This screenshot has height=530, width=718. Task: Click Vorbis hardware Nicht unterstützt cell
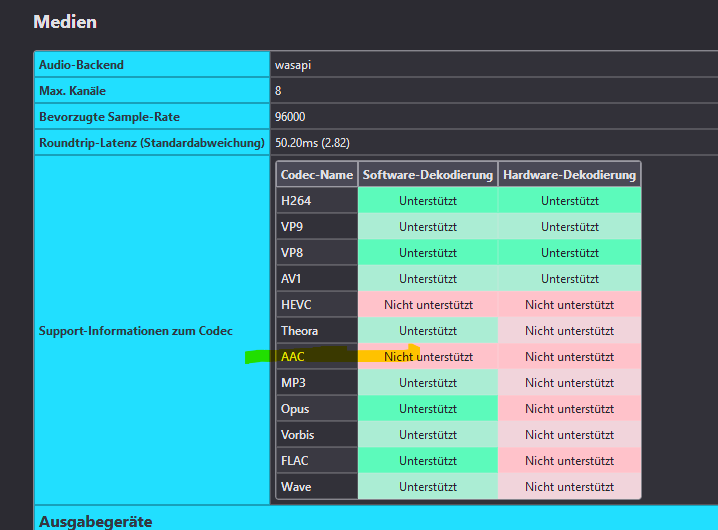(569, 435)
